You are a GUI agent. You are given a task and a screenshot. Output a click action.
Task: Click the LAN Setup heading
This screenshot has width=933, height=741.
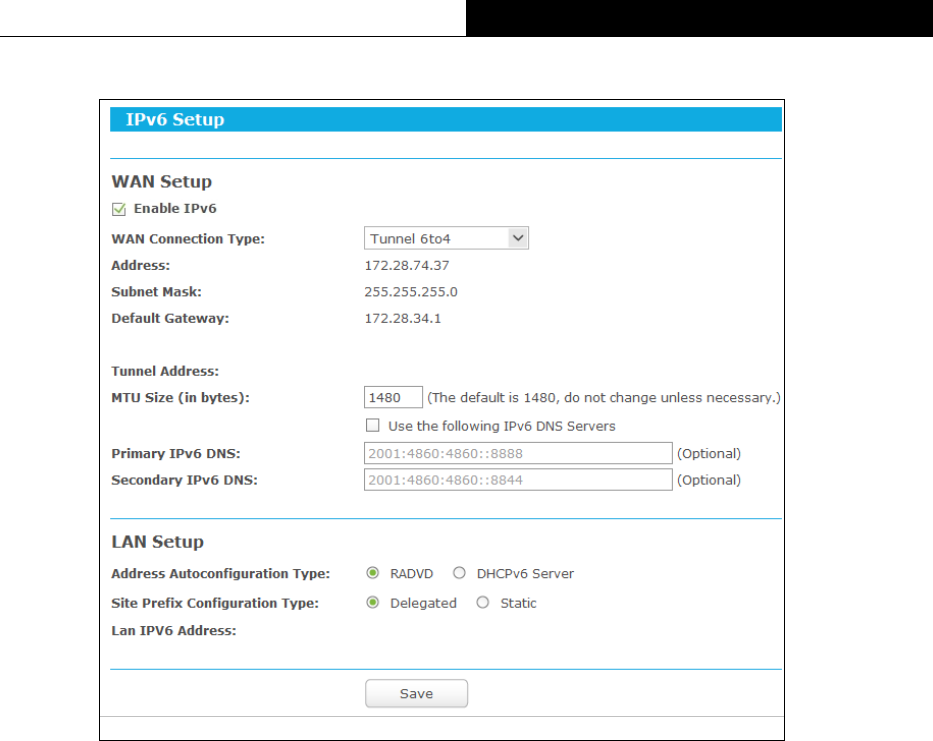coord(158,542)
